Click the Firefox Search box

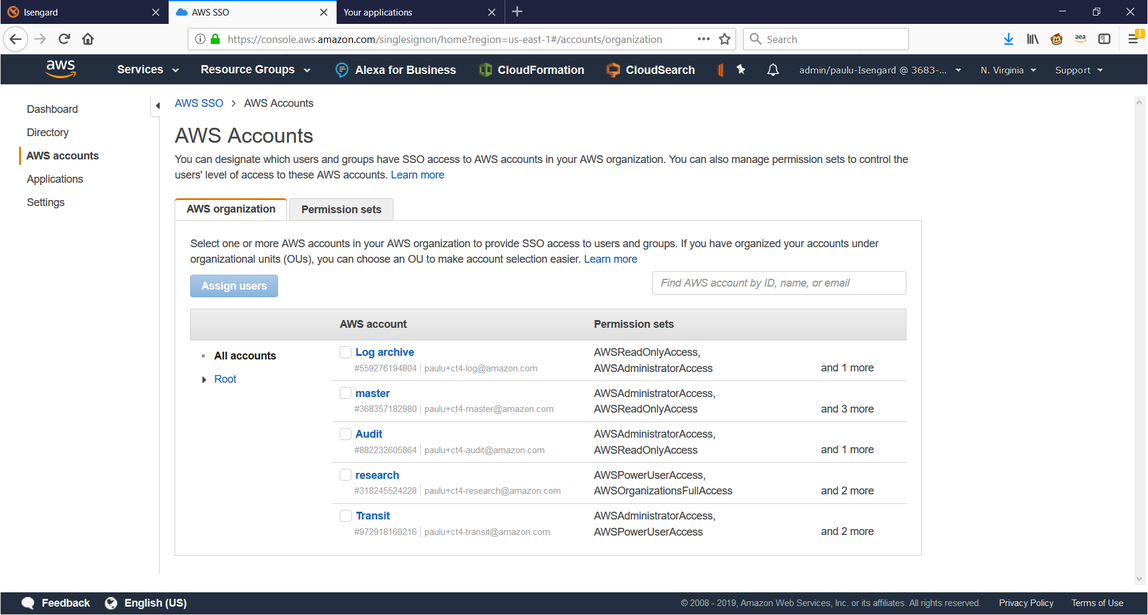point(826,40)
